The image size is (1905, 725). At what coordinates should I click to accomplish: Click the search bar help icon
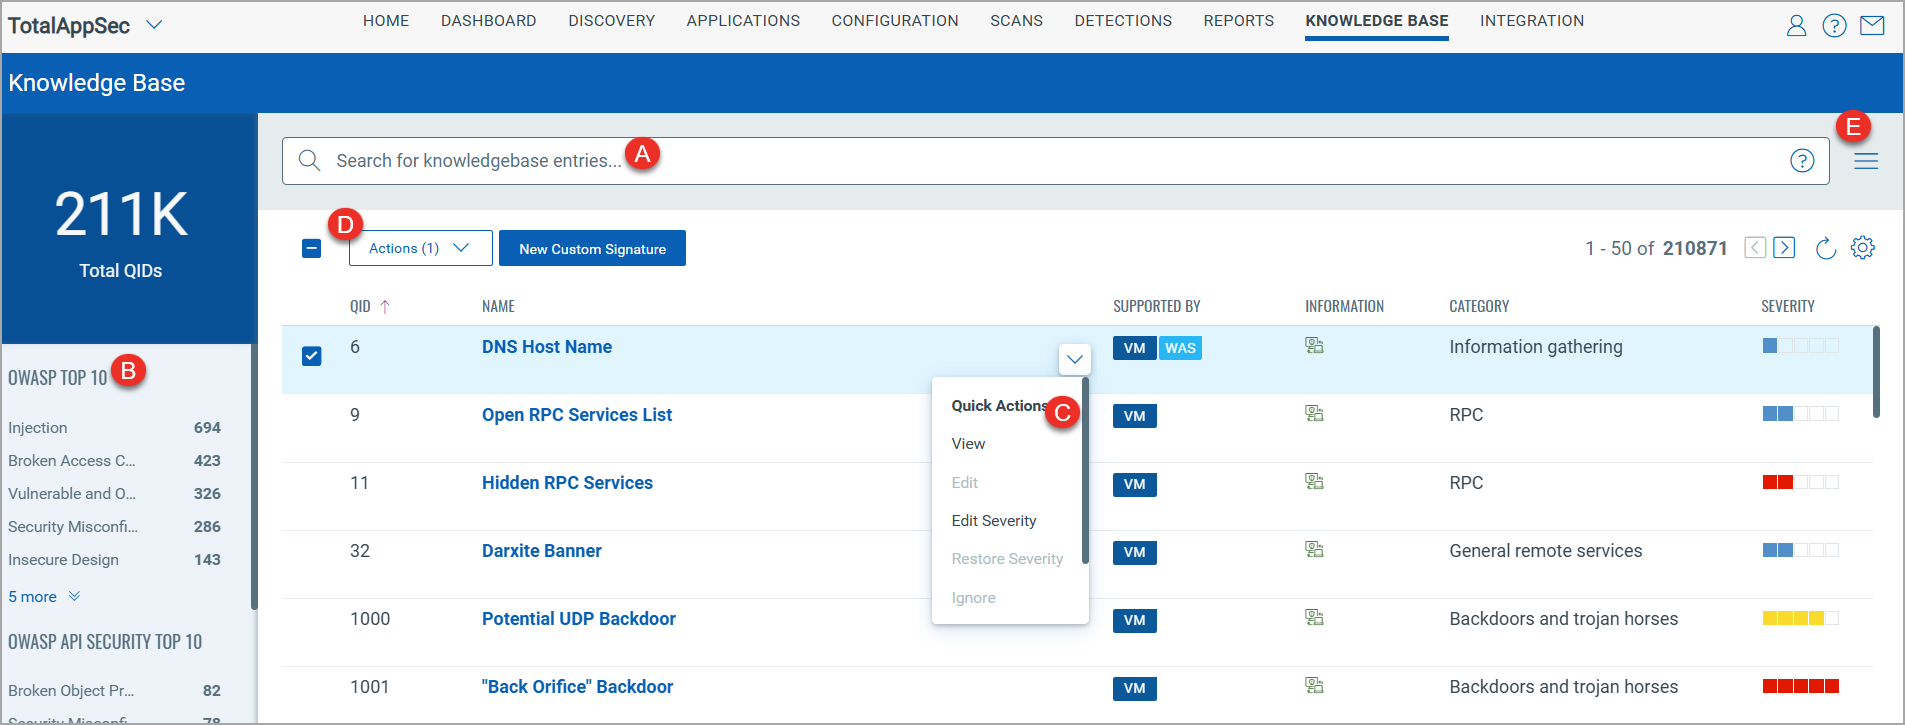(1802, 160)
